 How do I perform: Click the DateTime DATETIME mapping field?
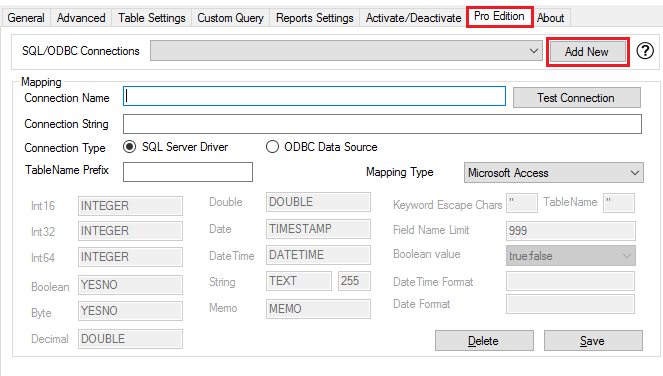(x=318, y=255)
